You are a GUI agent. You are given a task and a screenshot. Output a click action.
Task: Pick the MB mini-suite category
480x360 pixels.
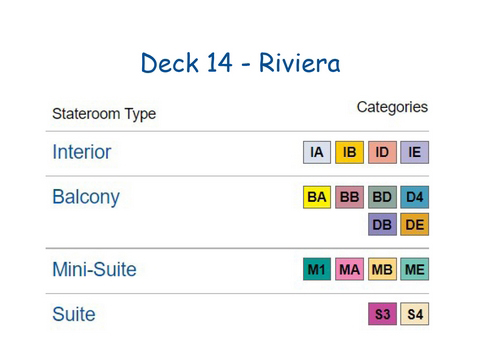[x=382, y=269]
